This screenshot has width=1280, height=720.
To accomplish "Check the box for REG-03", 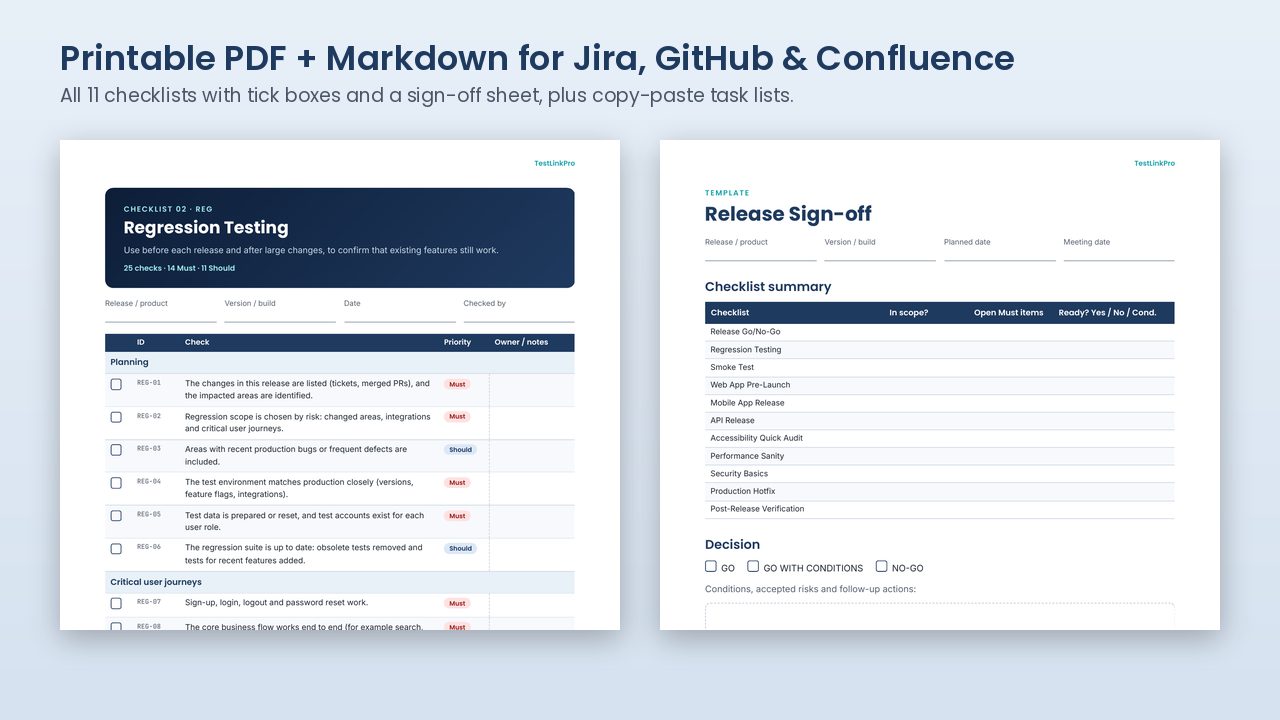I will coord(116,450).
